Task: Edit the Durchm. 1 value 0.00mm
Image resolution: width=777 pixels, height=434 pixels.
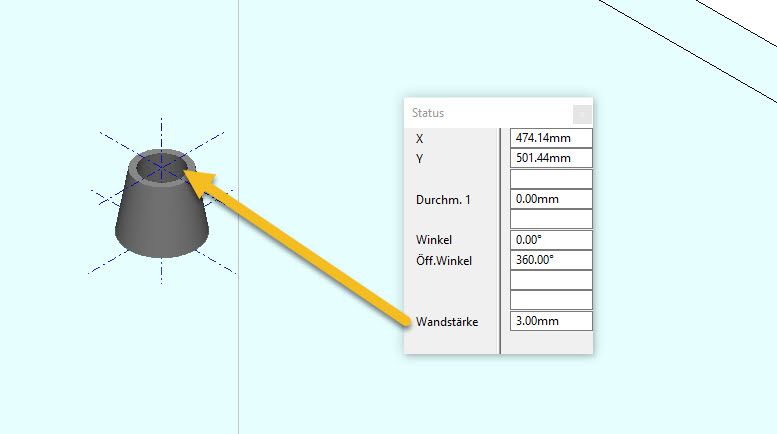Action: tap(551, 199)
